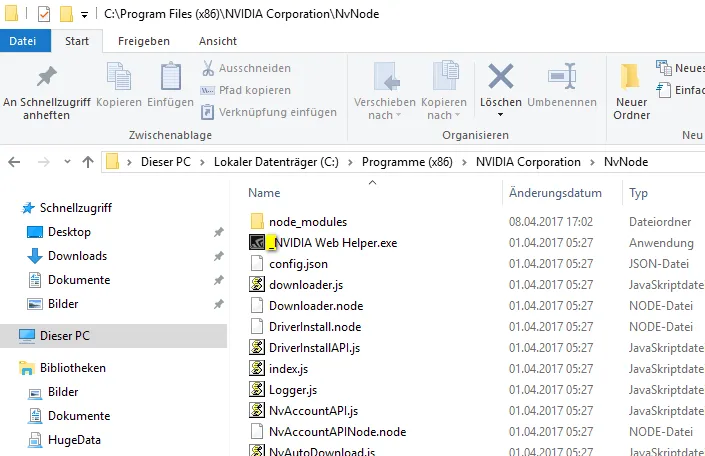This screenshot has height=456, width=705.
Task: Sort by Name column header
Action: [264, 193]
